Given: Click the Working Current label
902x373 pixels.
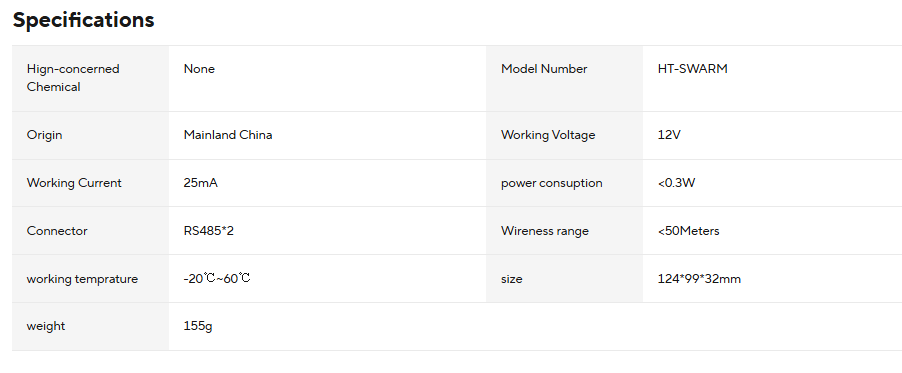Looking at the screenshot, I should click(74, 183).
